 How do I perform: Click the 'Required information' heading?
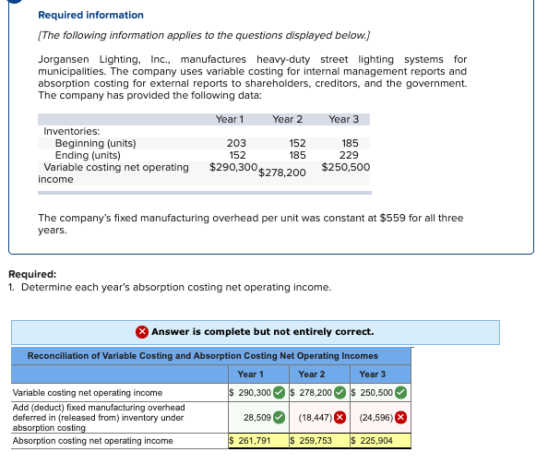tap(91, 15)
